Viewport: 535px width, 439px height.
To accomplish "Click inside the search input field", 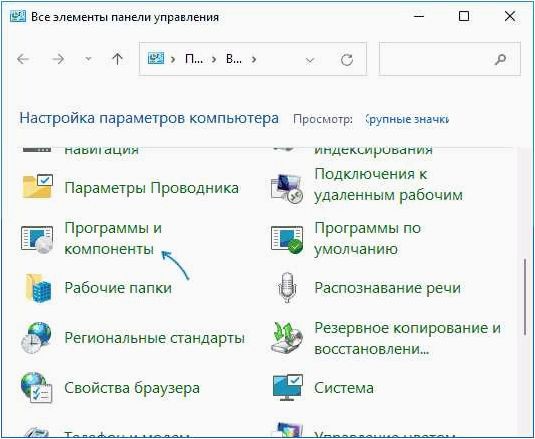I will [x=450, y=59].
